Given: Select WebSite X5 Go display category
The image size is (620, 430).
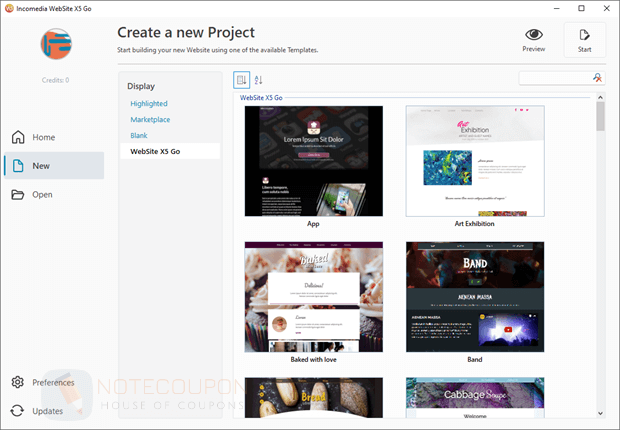Looking at the screenshot, I should pos(170,151).
